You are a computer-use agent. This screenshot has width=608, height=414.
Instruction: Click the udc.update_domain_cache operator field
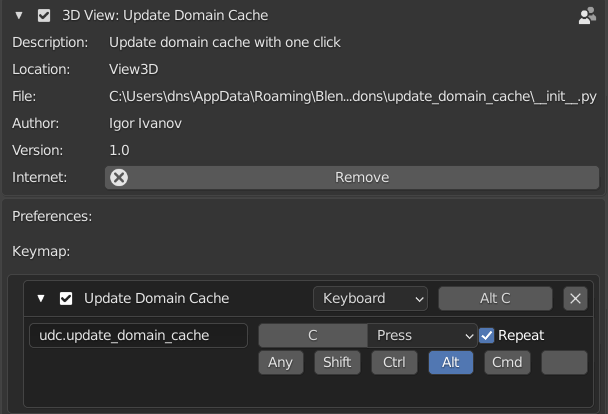138,335
